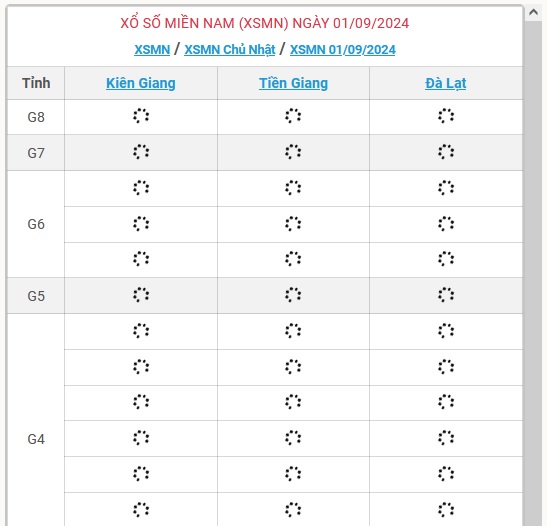The width and height of the screenshot is (547, 526).
Task: Click the G5 loading spinner for Đà Lạt
Action: point(446,295)
